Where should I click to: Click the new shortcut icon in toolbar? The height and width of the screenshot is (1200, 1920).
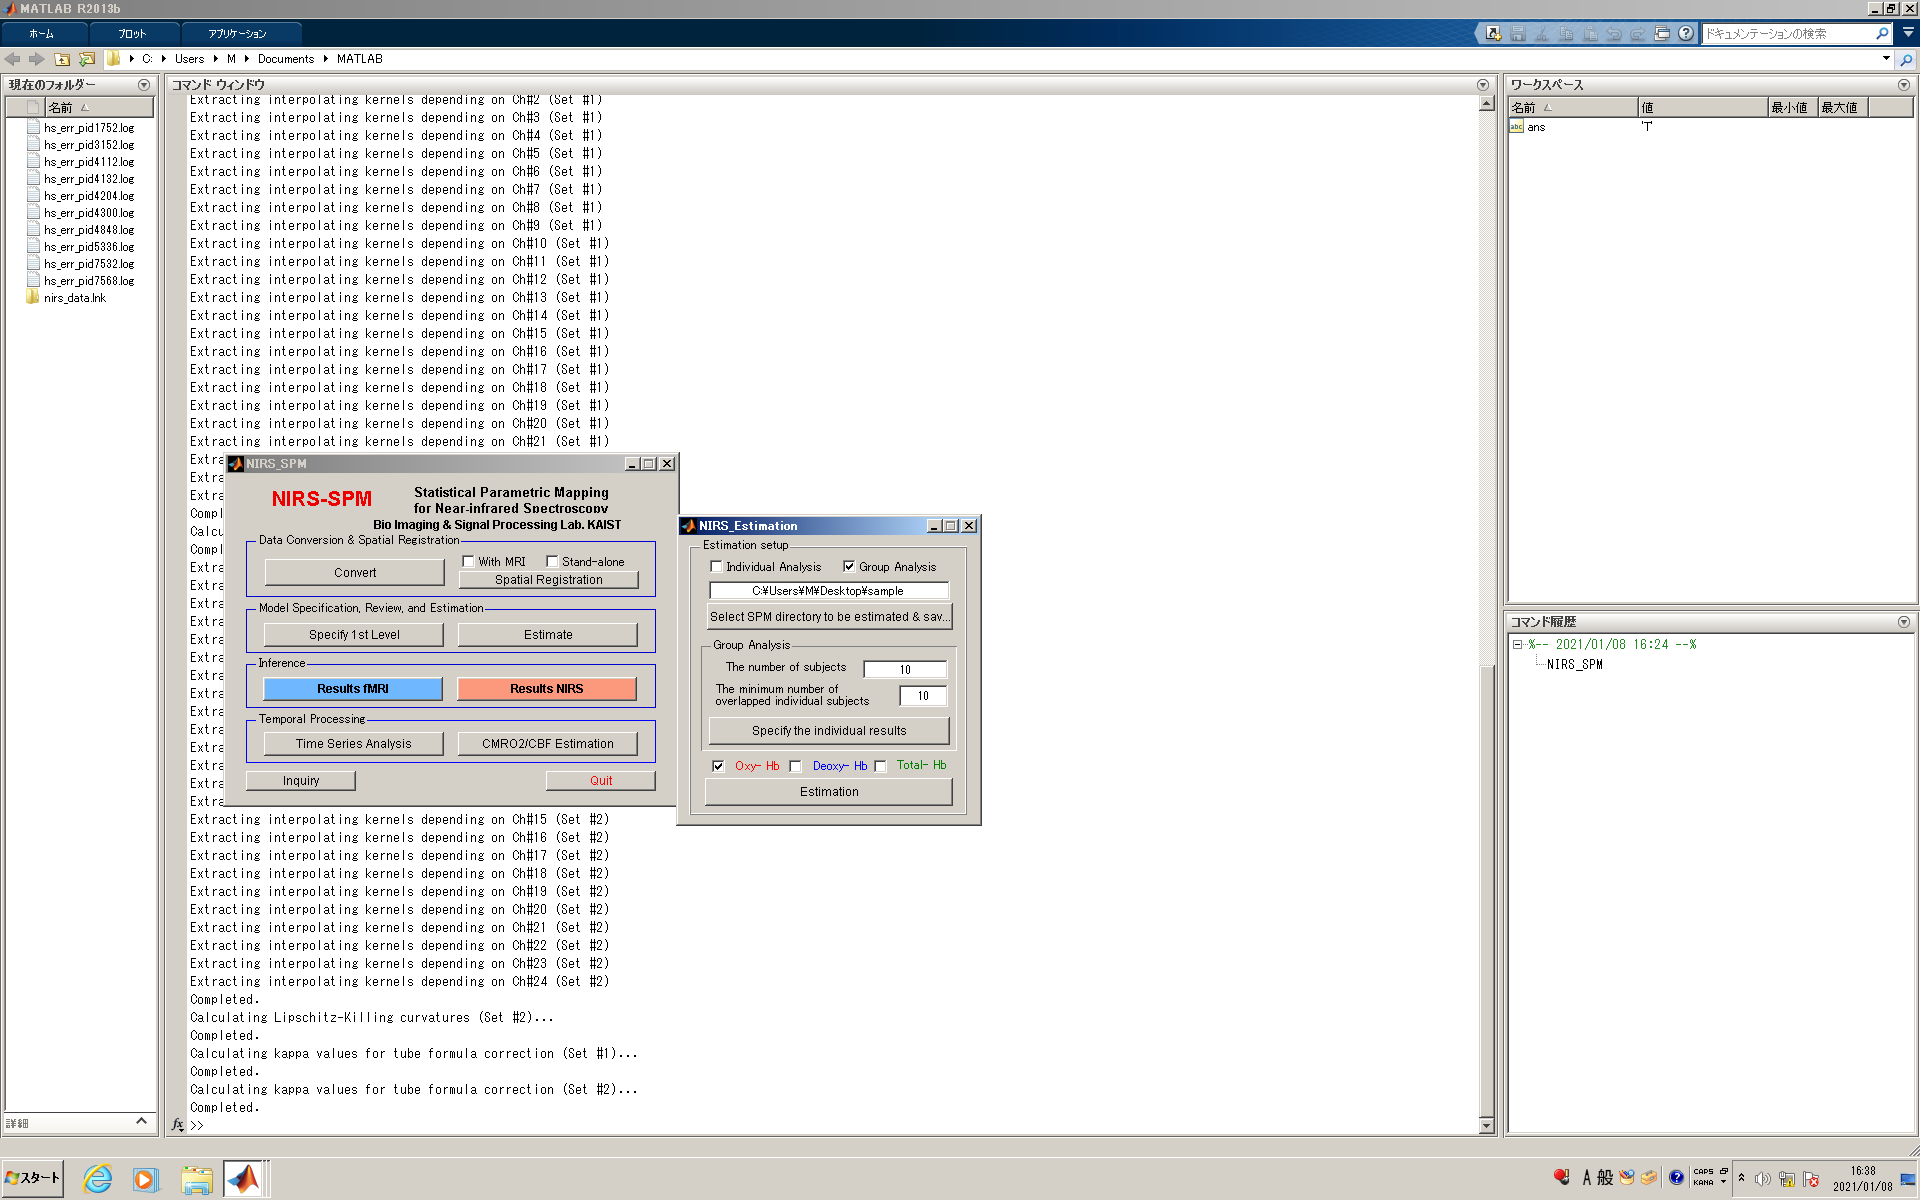pyautogui.click(x=1493, y=33)
